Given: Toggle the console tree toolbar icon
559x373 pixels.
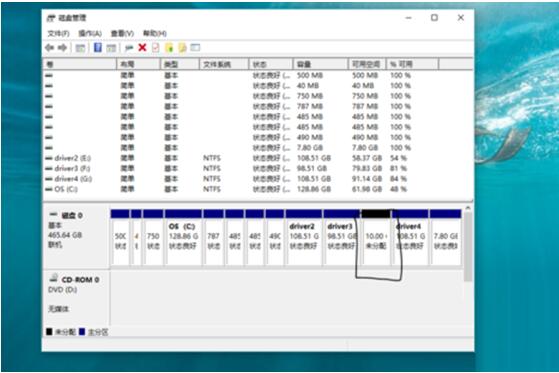Looking at the screenshot, I should pos(80,48).
